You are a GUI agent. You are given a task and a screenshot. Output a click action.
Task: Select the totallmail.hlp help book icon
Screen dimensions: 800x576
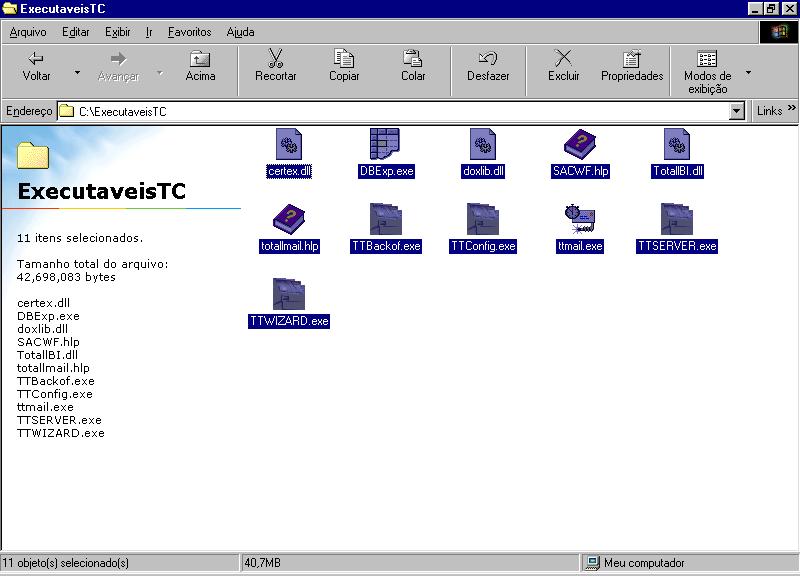tap(289, 219)
